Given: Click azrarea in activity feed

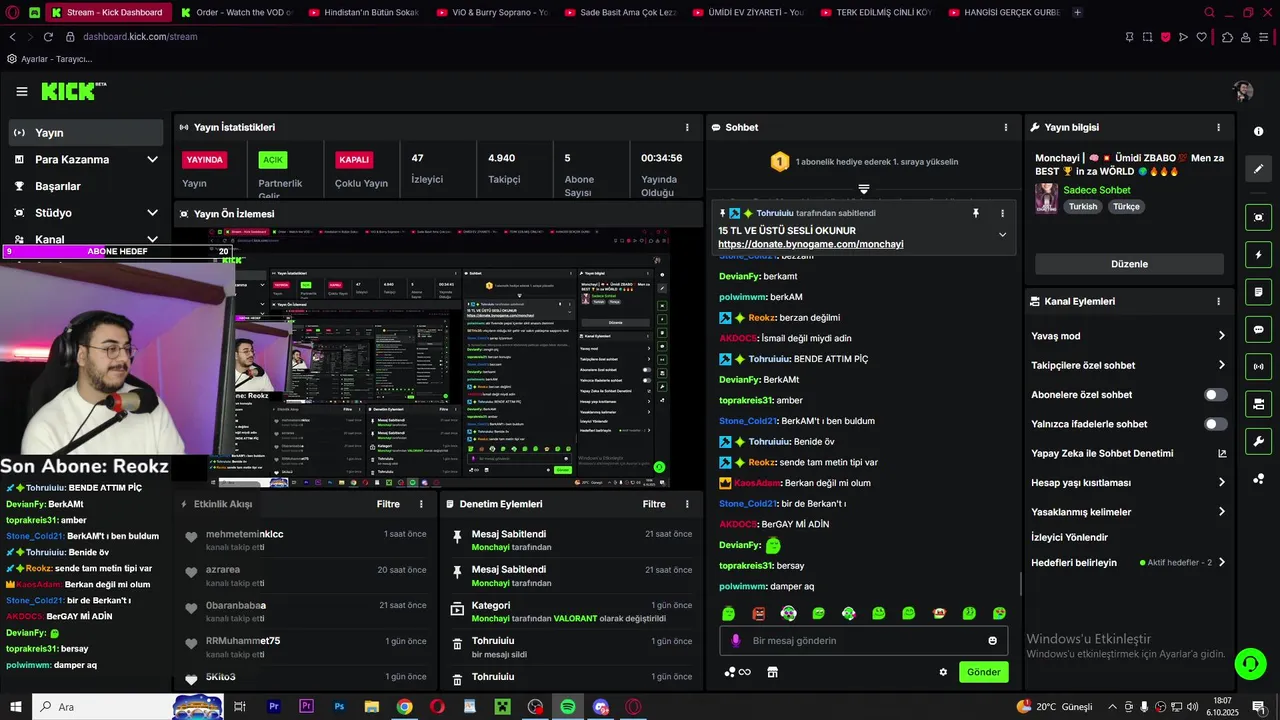Looking at the screenshot, I should (223, 569).
